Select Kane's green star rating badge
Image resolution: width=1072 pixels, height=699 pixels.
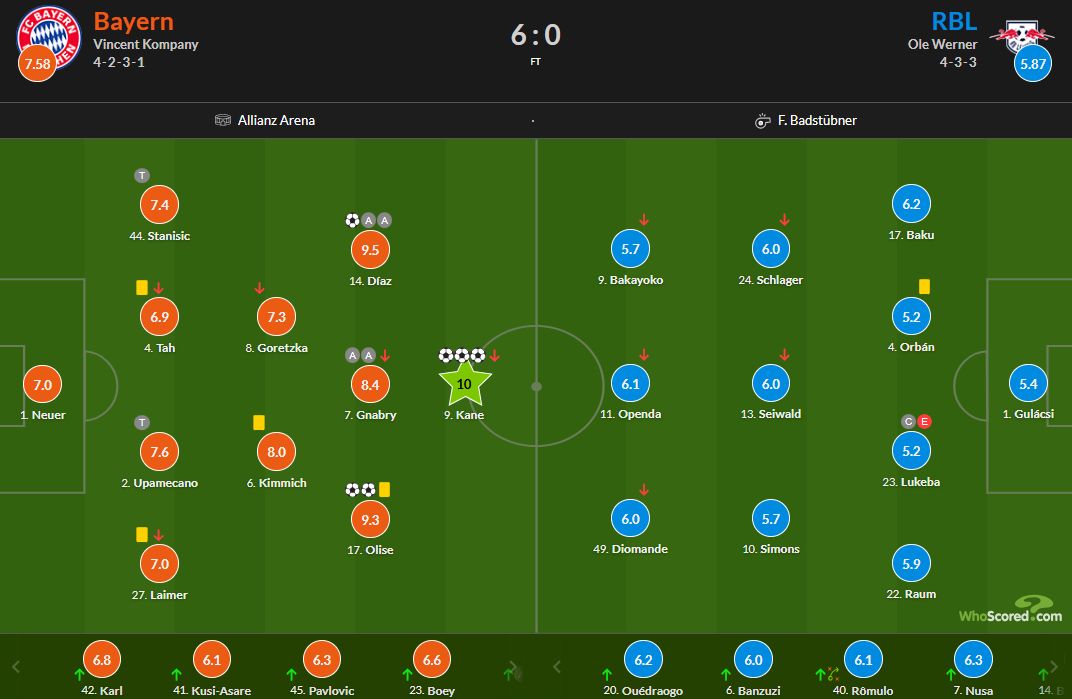(x=464, y=384)
